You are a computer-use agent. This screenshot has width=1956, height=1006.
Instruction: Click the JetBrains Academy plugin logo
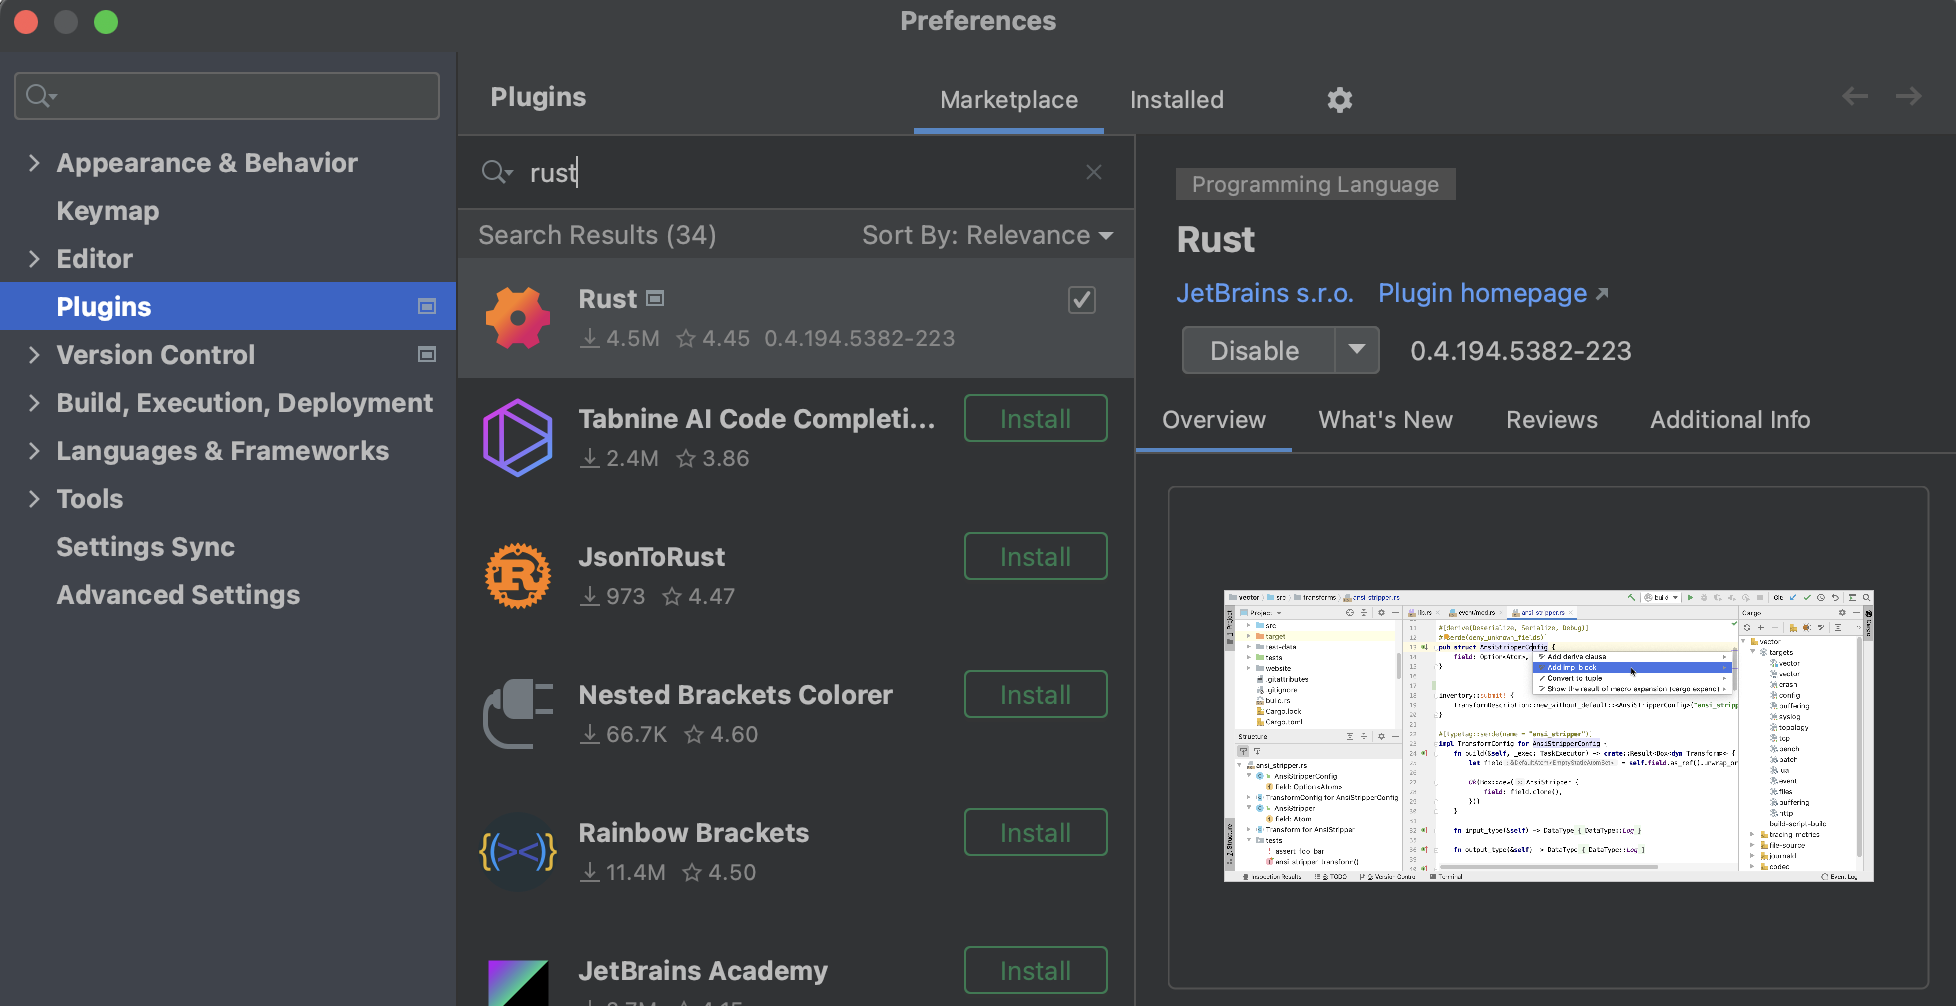click(x=518, y=982)
